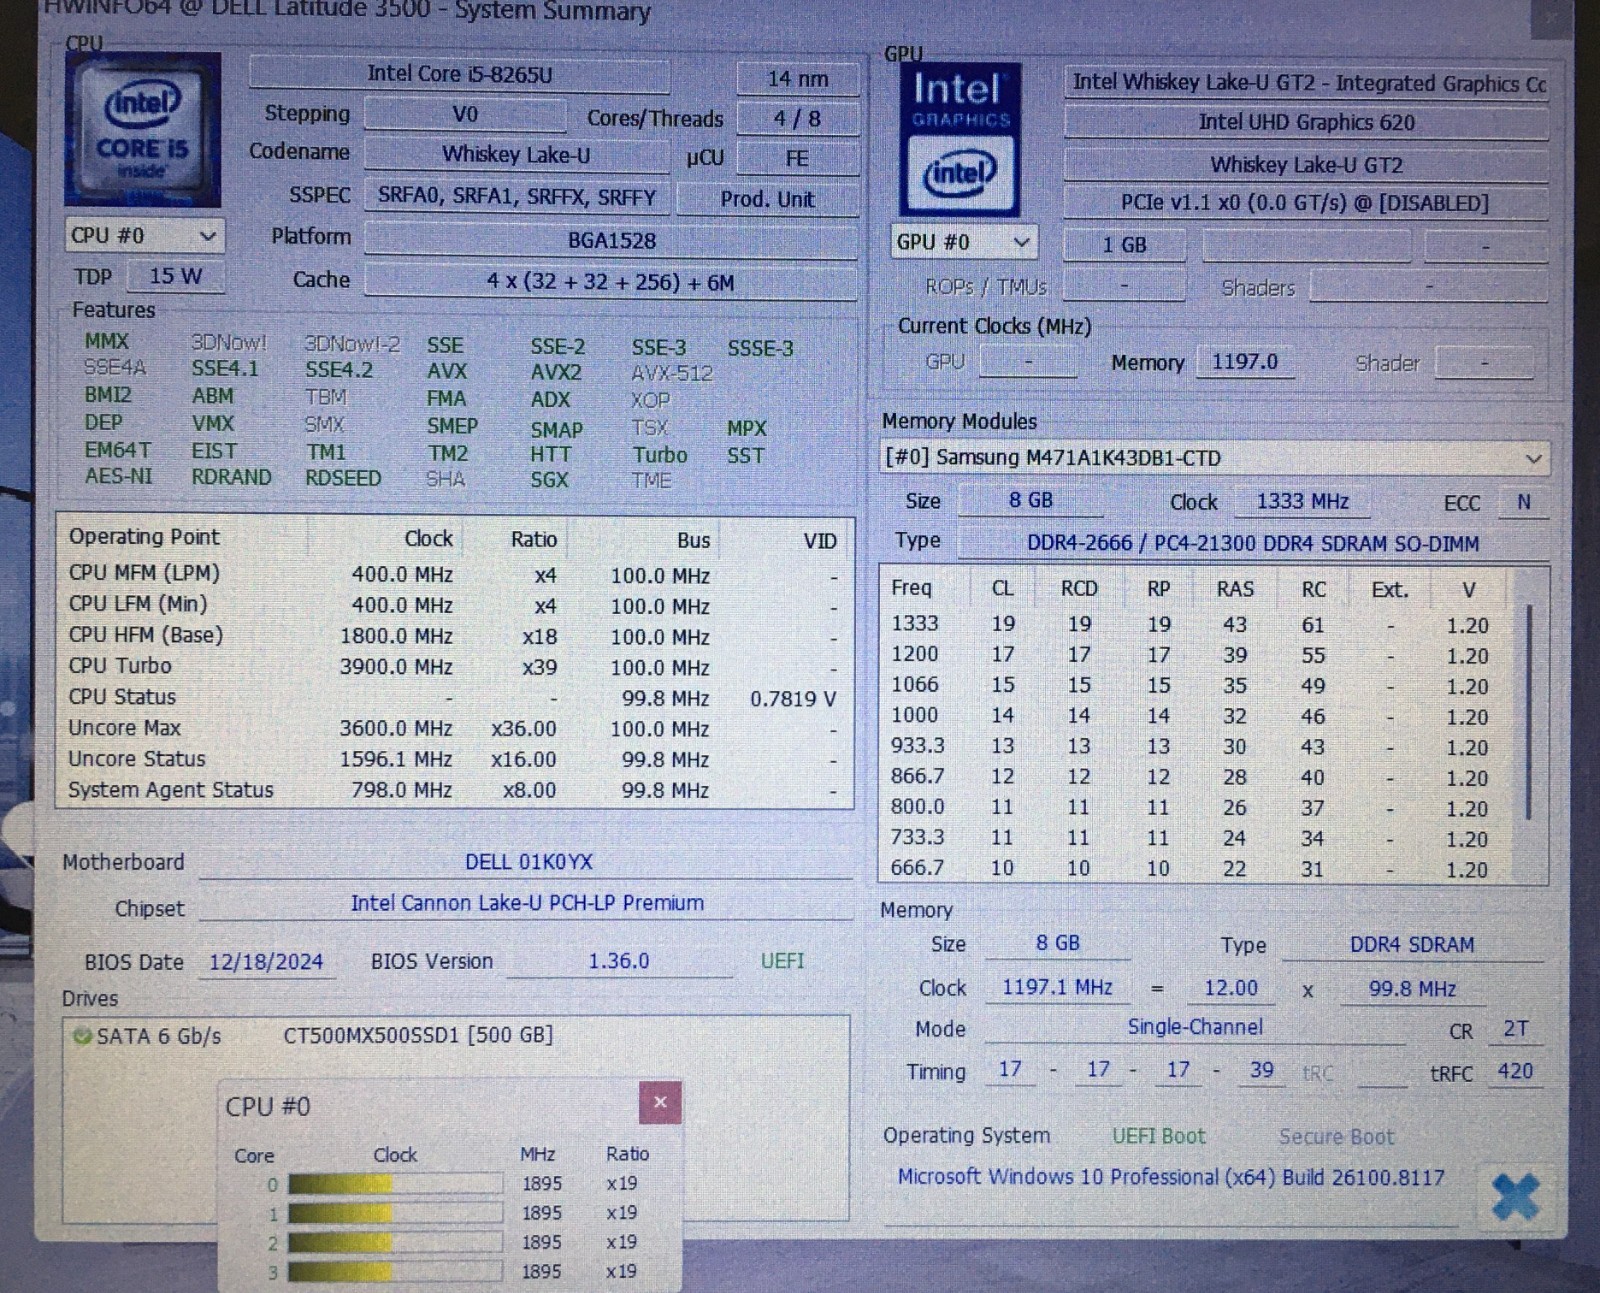The width and height of the screenshot is (1600, 1293).
Task: Click the Secure Boot indicator
Action: coord(1336,1137)
